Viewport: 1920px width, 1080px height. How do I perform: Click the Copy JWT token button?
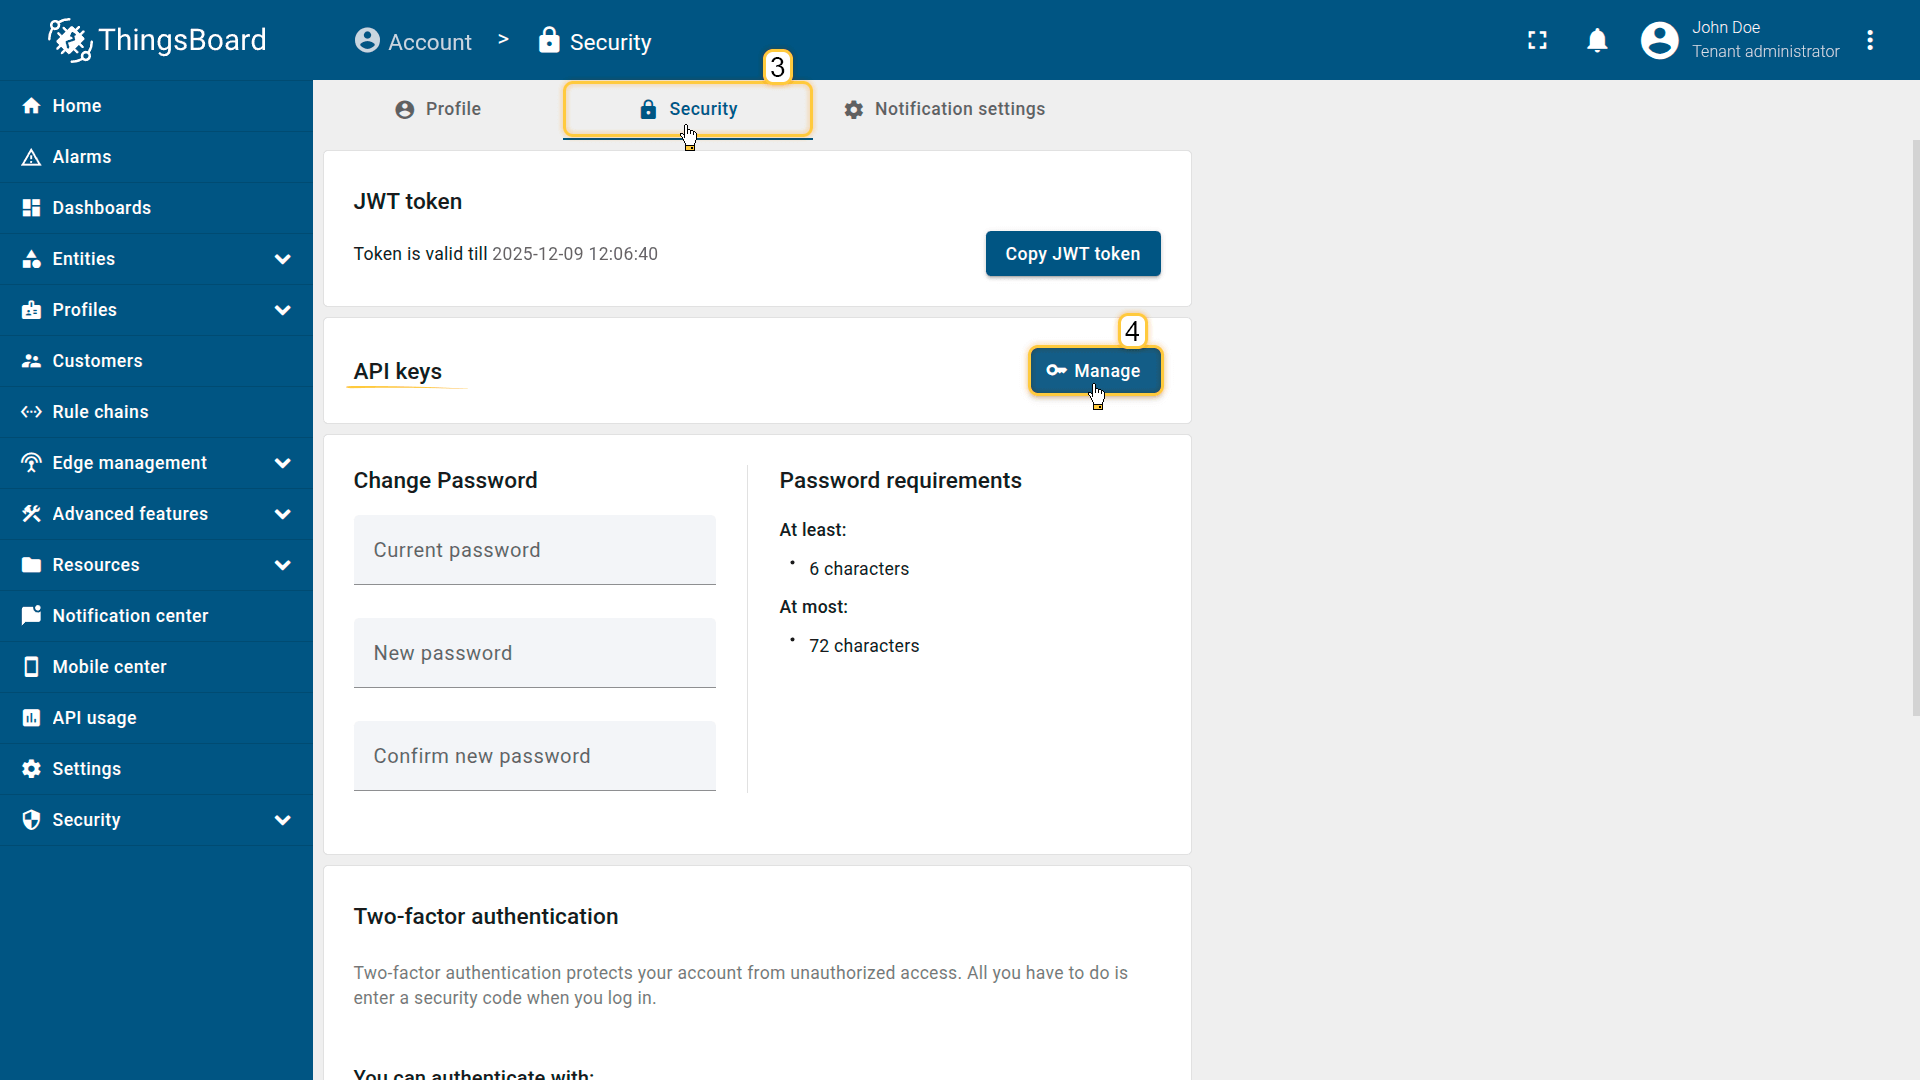tap(1072, 254)
